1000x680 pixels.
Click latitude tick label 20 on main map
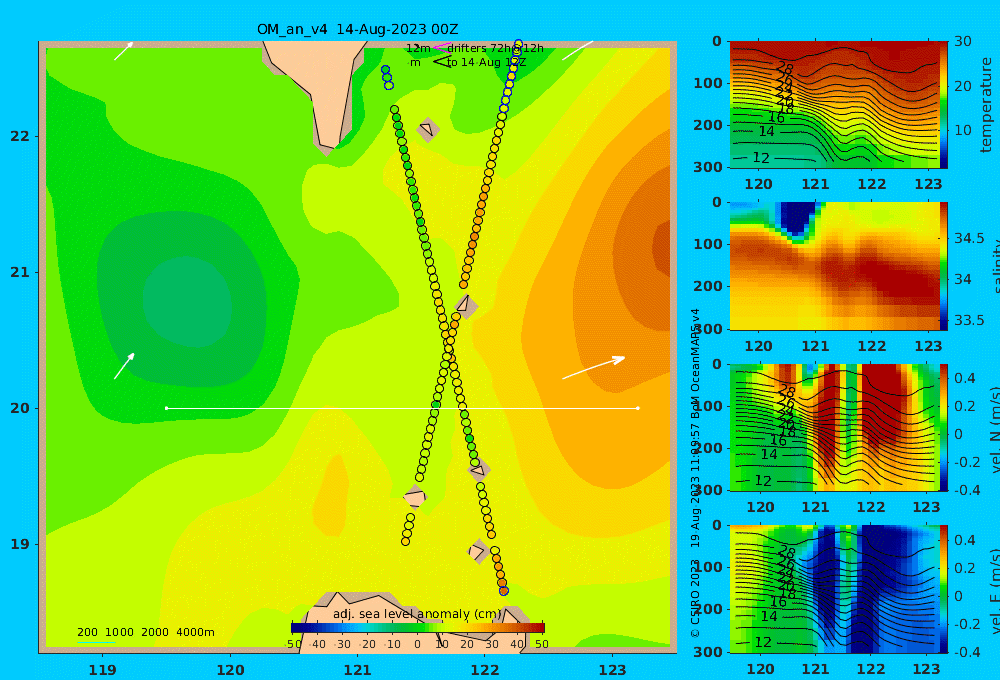20,408
